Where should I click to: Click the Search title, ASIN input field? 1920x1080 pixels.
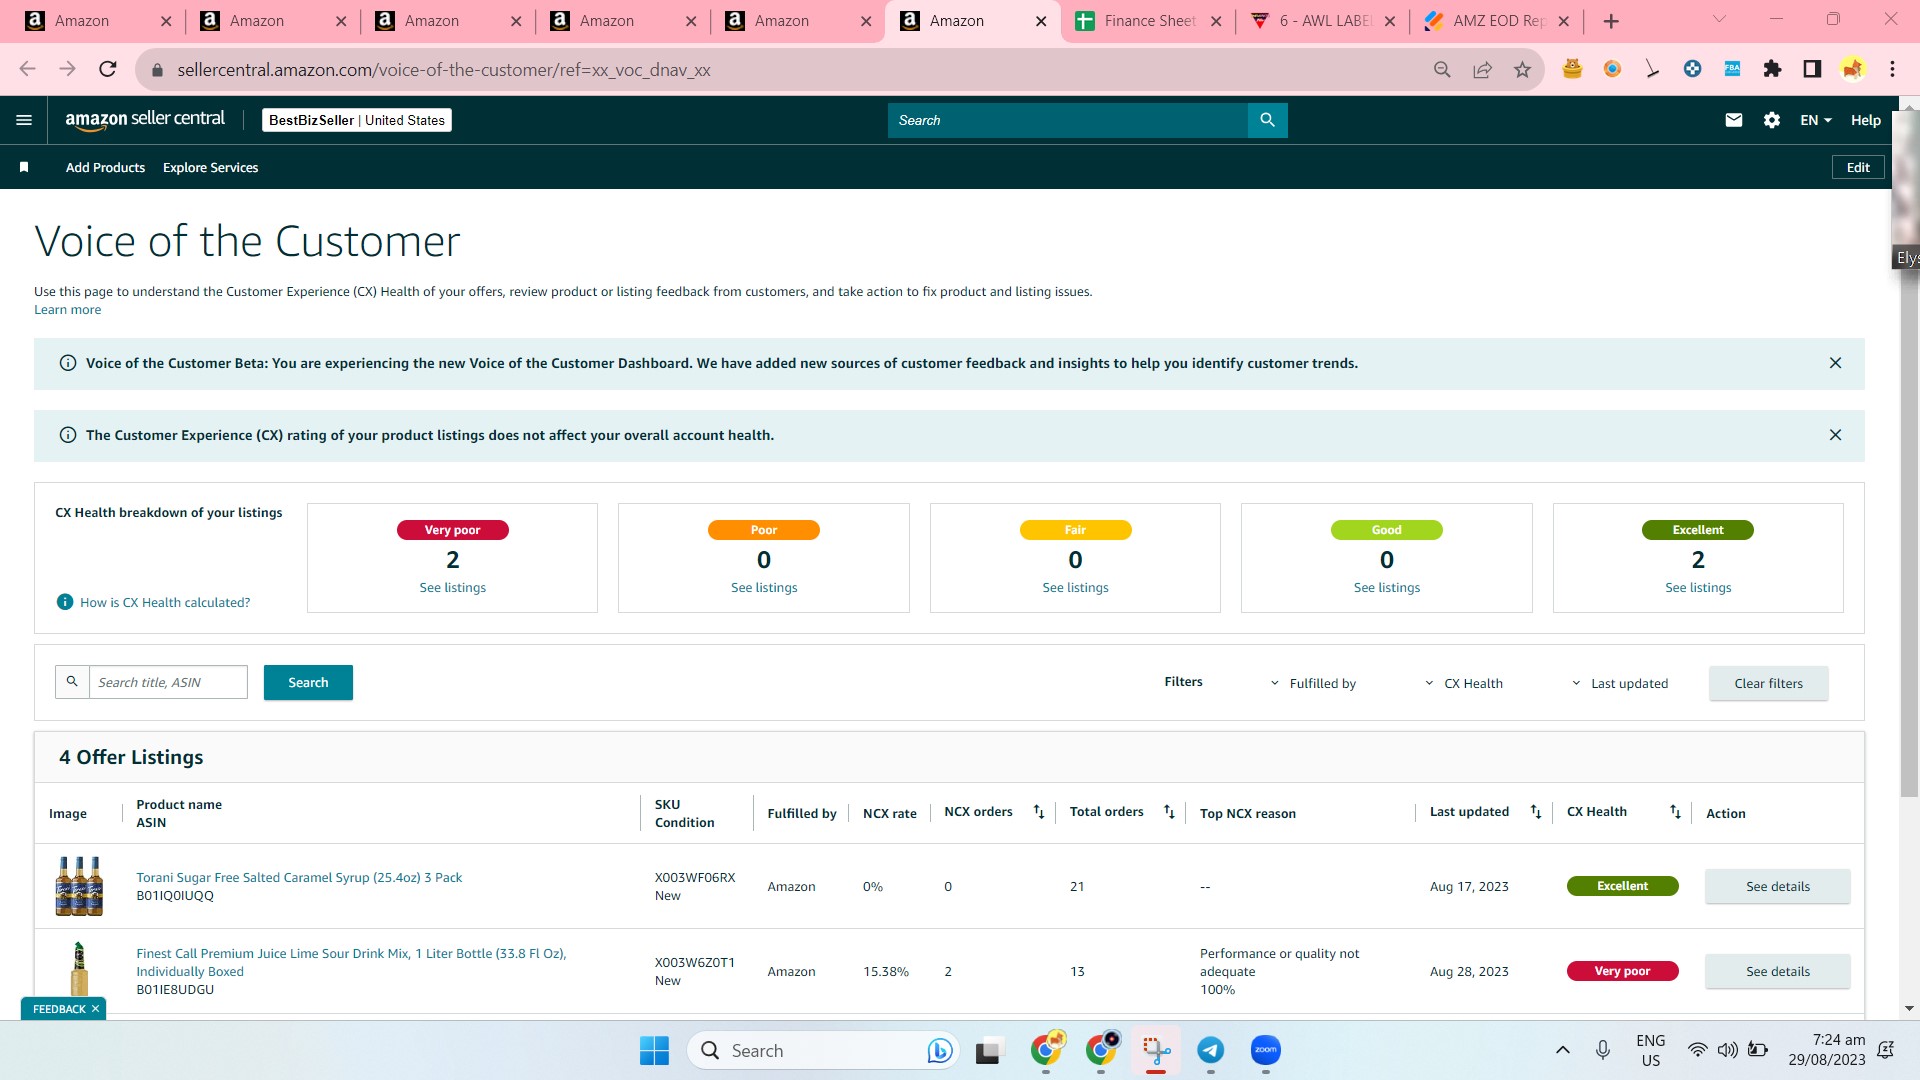[x=168, y=682]
